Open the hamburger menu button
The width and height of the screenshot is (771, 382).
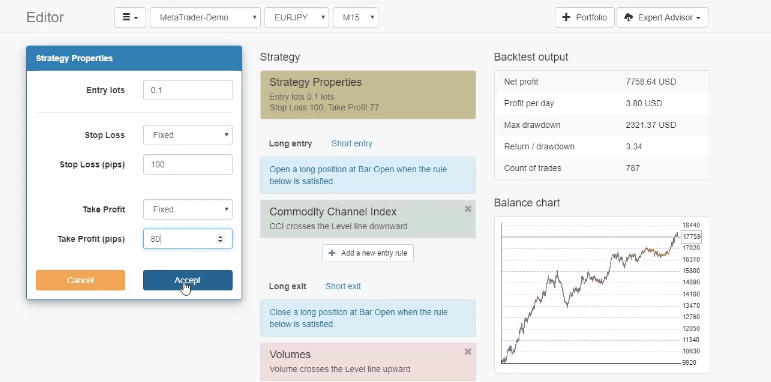[x=130, y=17]
